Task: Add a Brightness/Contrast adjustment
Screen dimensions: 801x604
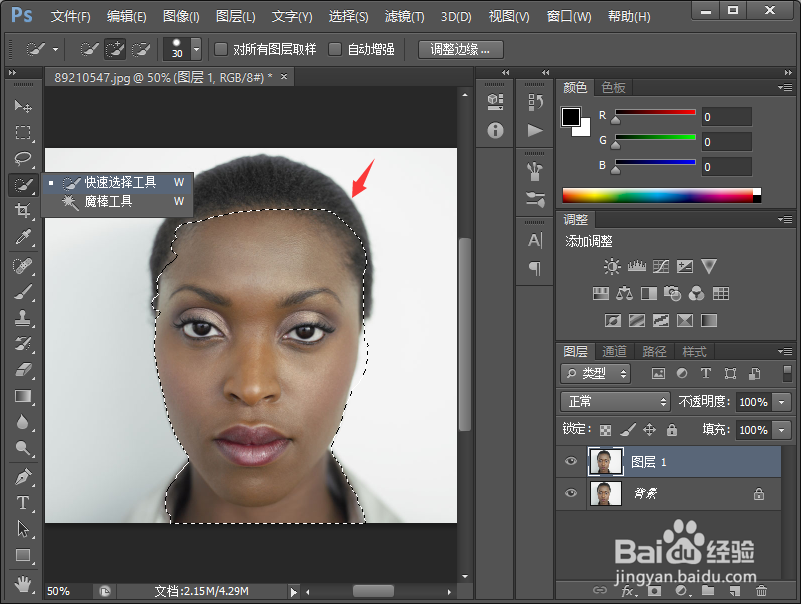Action: pos(611,266)
